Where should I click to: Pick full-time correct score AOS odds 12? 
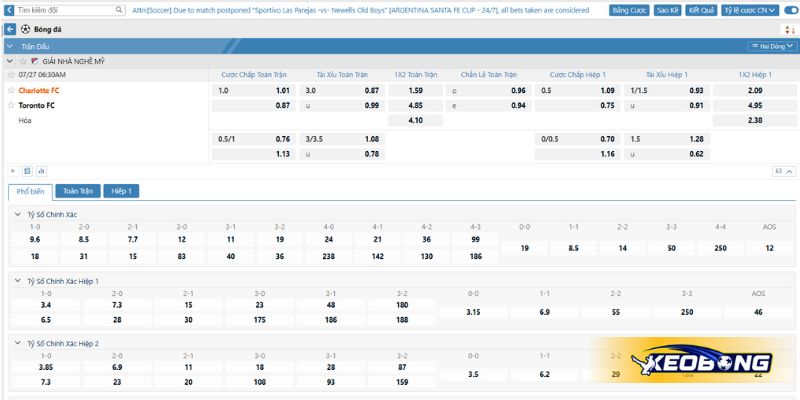click(x=769, y=248)
